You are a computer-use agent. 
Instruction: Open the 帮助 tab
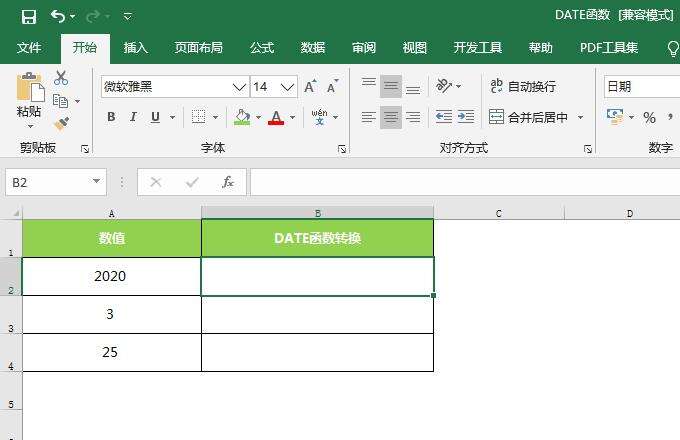(x=541, y=47)
